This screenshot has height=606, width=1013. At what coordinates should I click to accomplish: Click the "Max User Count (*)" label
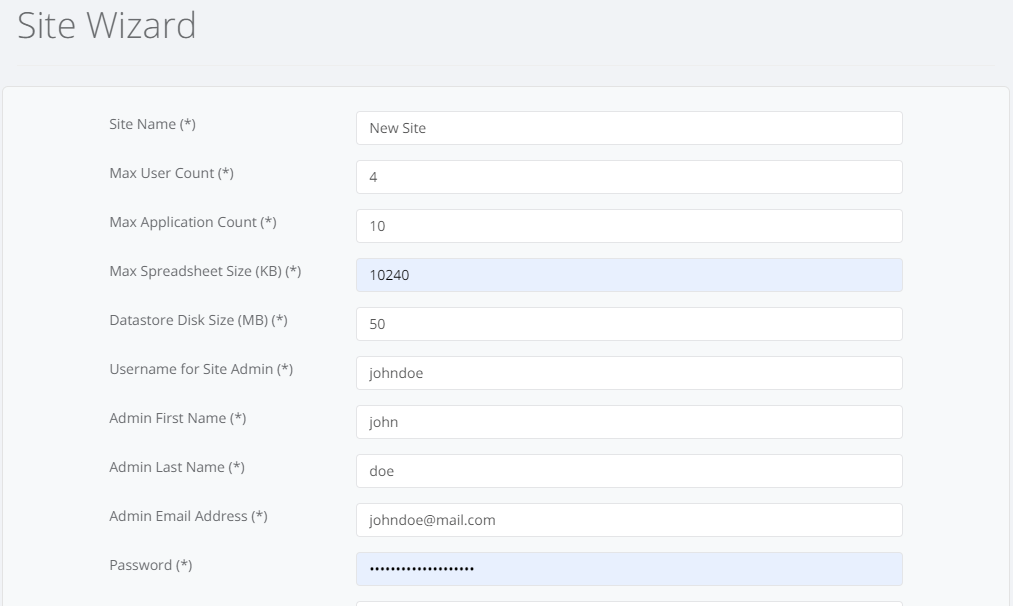tap(171, 173)
